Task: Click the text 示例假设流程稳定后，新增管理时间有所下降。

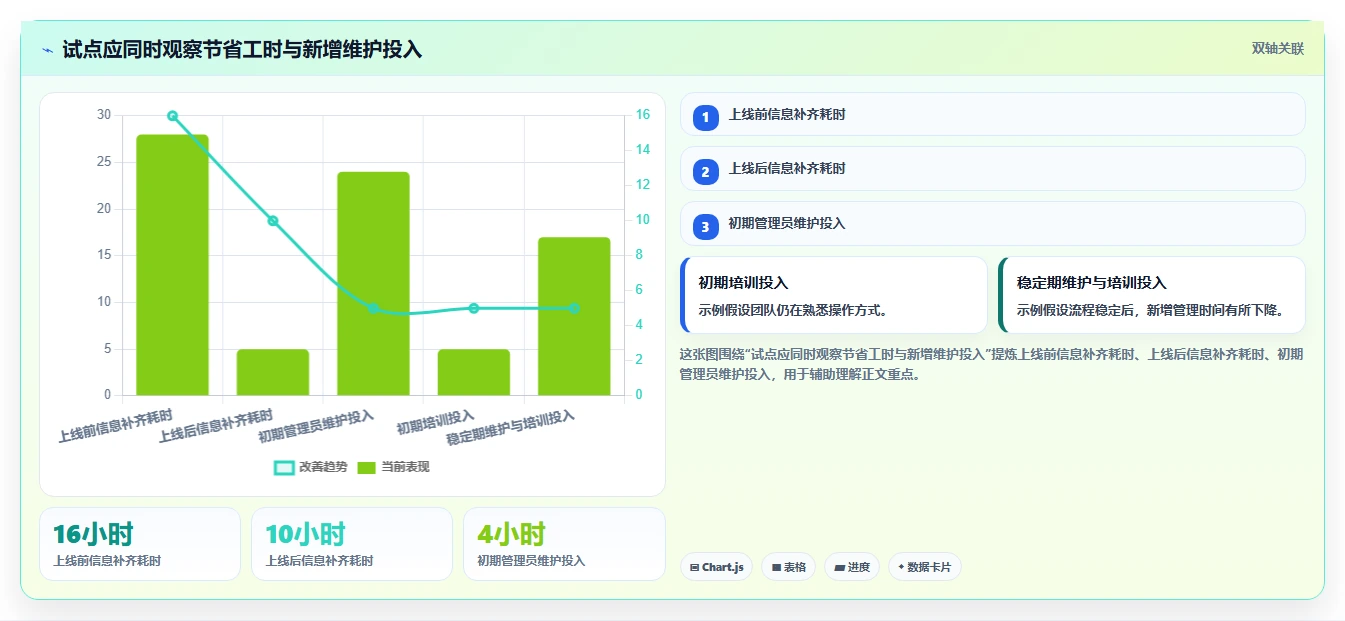Action: 1150,310
